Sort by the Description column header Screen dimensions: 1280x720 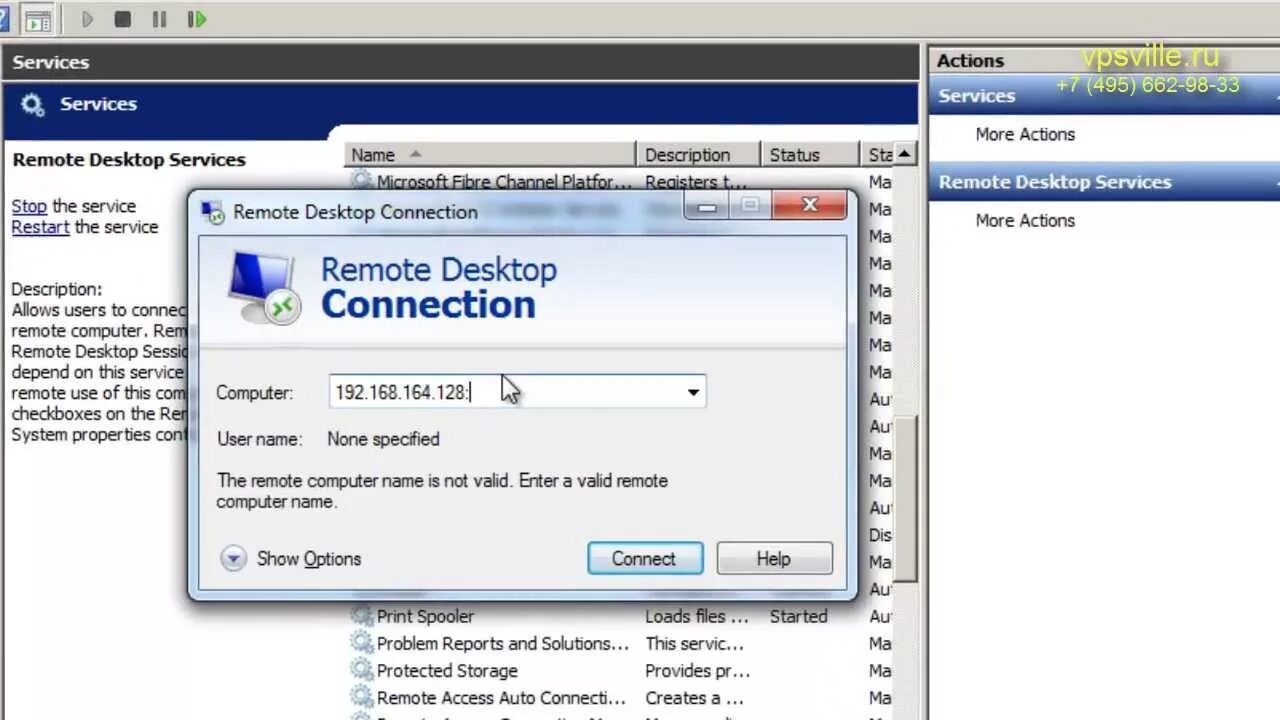(698, 155)
